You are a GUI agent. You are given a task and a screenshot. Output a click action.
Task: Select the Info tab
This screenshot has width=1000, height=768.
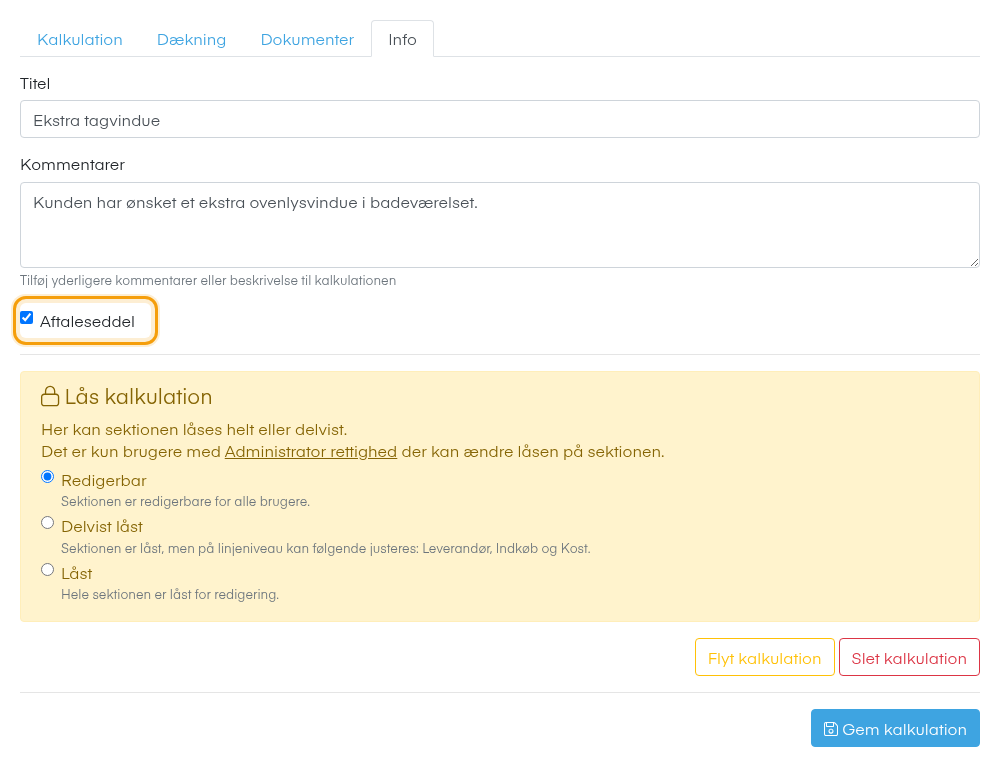pos(402,40)
